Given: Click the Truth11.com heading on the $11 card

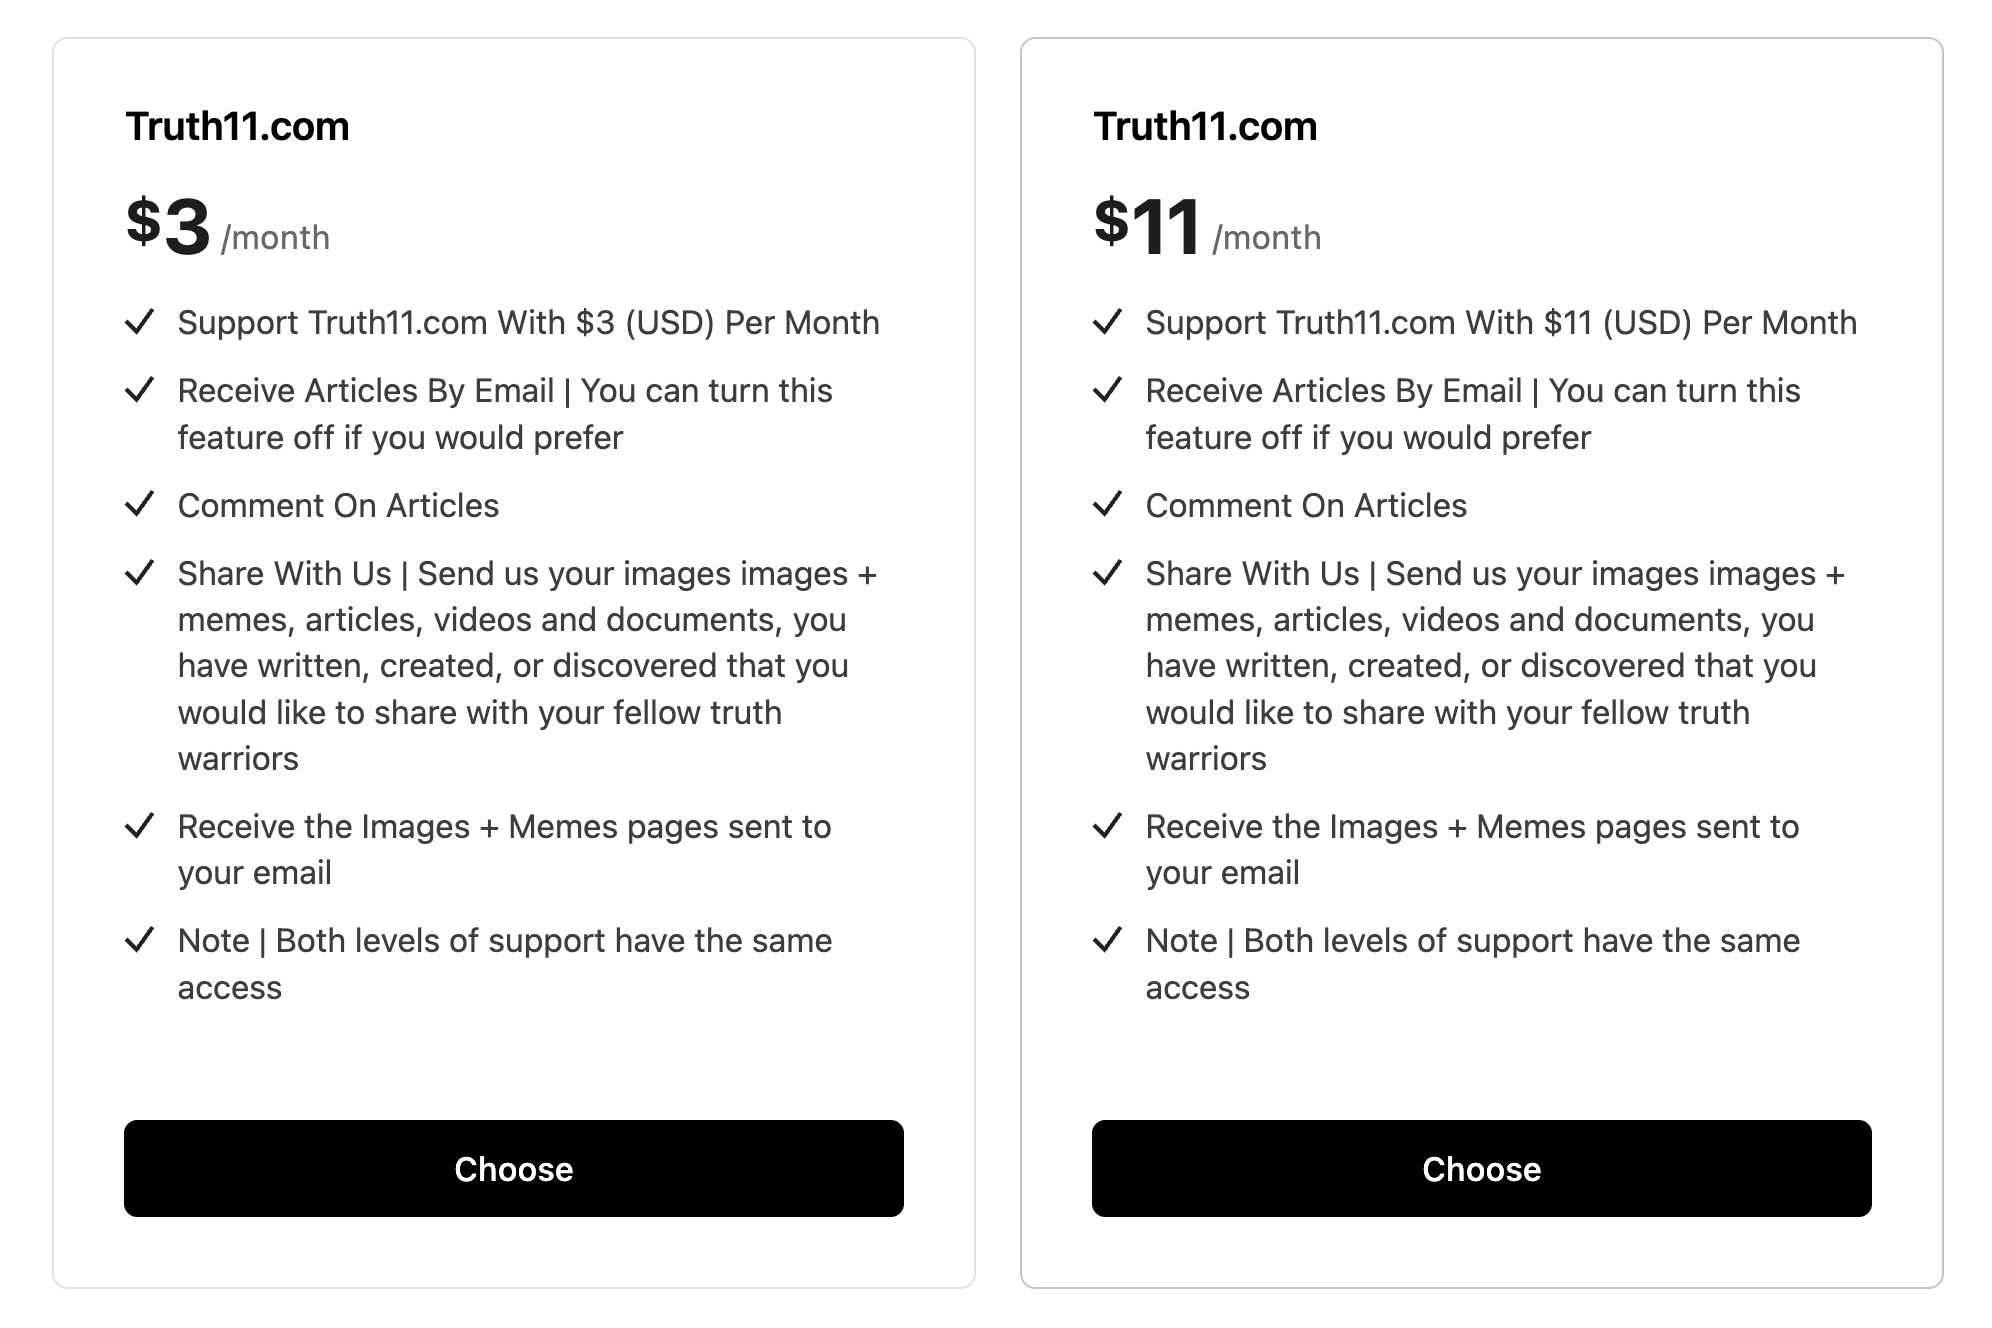Looking at the screenshot, I should click(1205, 127).
